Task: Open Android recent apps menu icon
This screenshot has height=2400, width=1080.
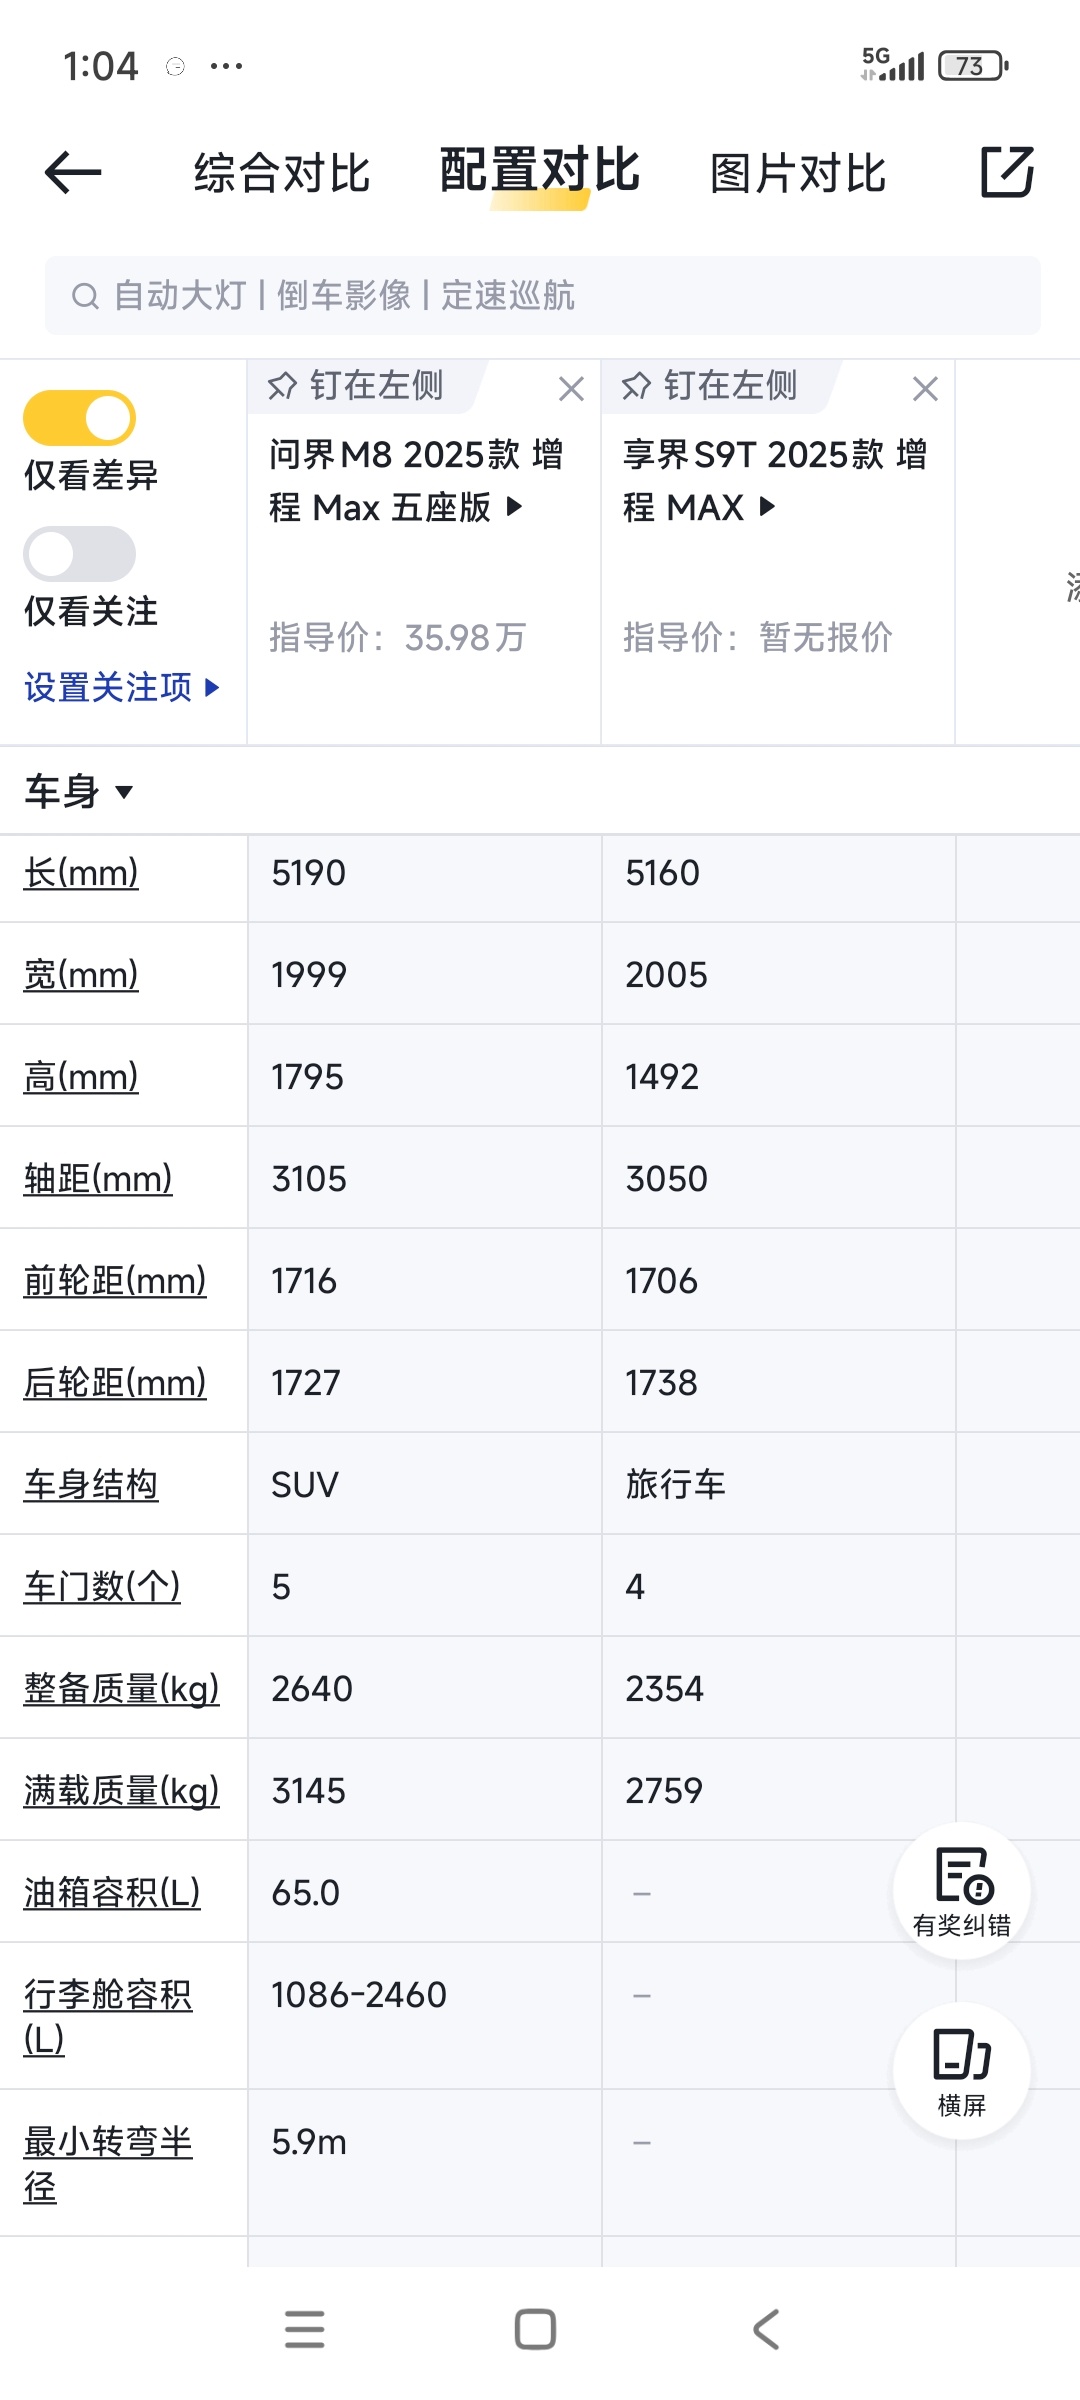Action: click(305, 2329)
